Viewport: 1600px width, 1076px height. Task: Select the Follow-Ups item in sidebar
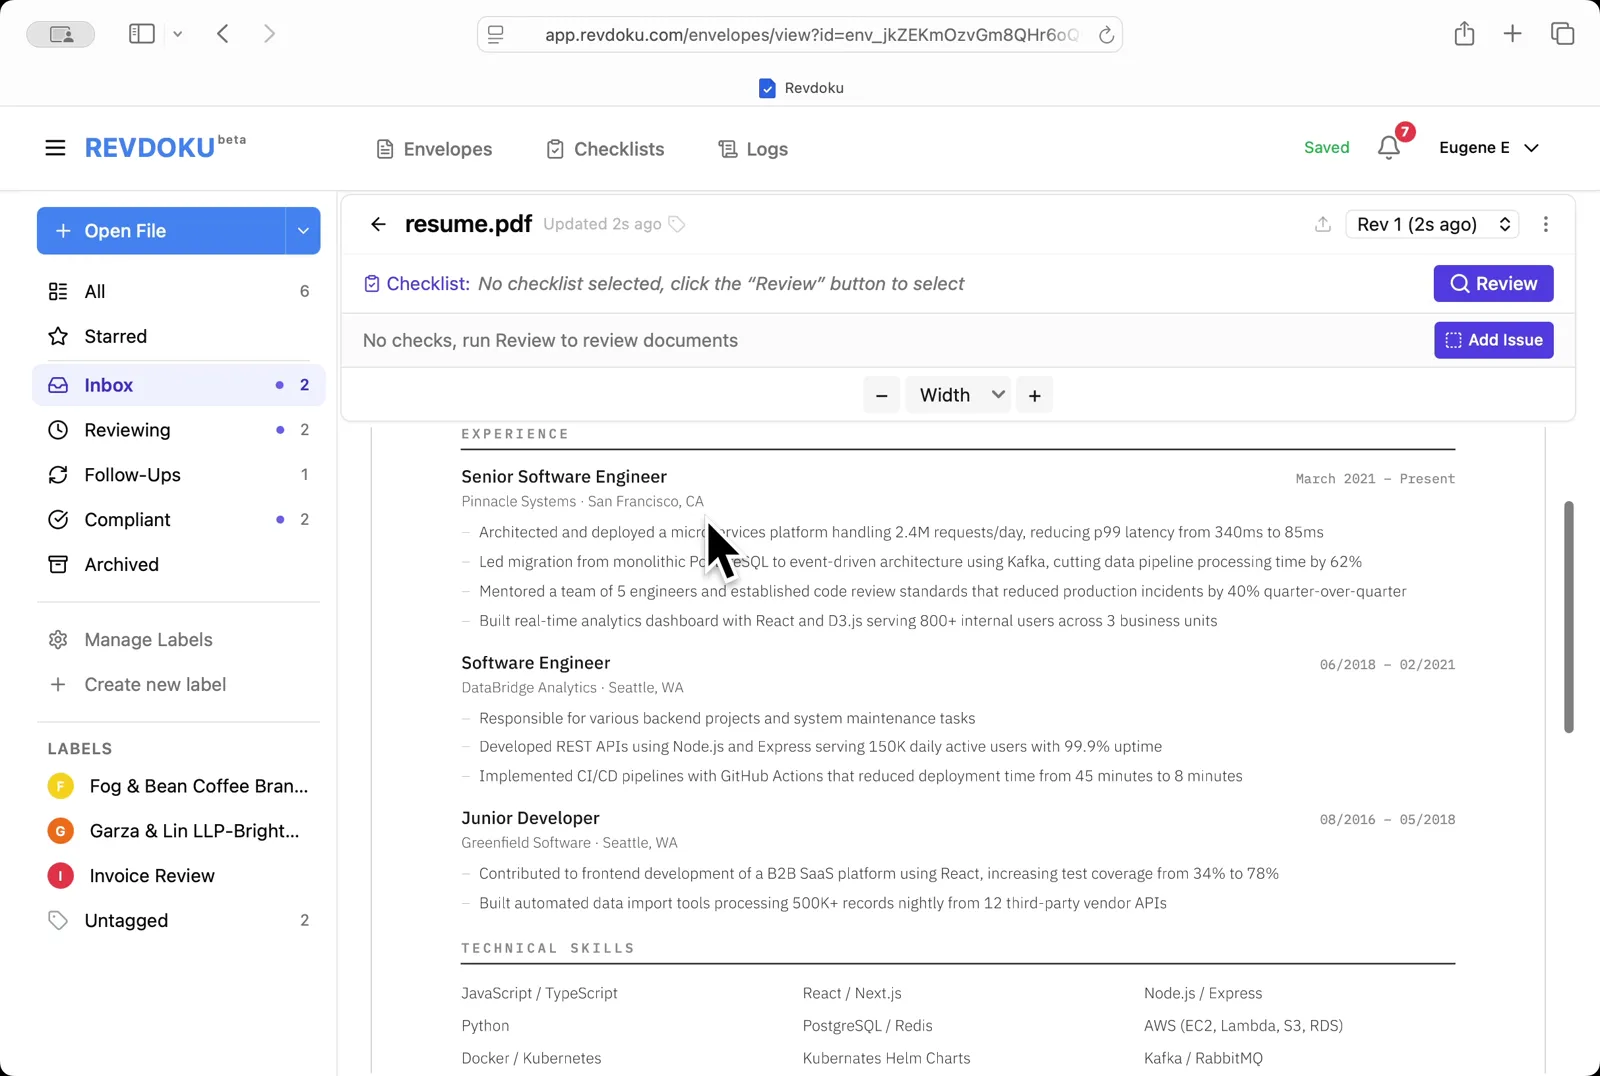click(131, 474)
